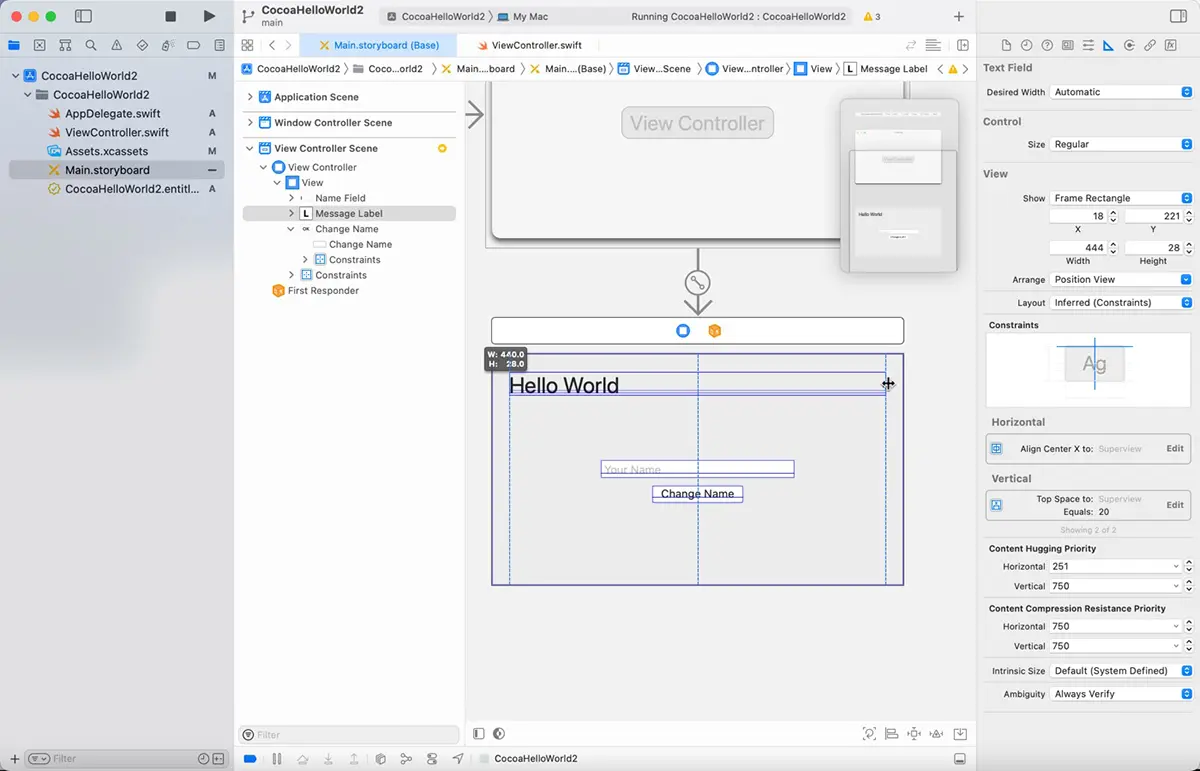The height and width of the screenshot is (771, 1200).
Task: Click the Change Name button on canvas
Action: coord(697,494)
